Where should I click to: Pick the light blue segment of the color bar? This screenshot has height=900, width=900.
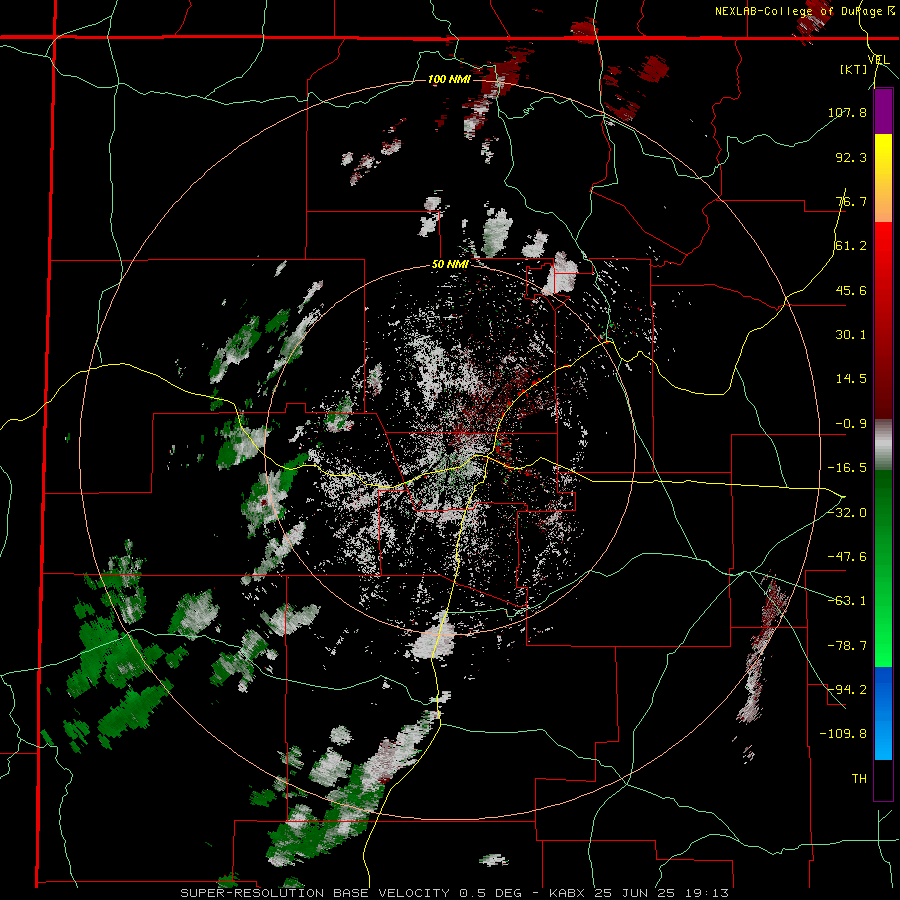pyautogui.click(x=883, y=736)
